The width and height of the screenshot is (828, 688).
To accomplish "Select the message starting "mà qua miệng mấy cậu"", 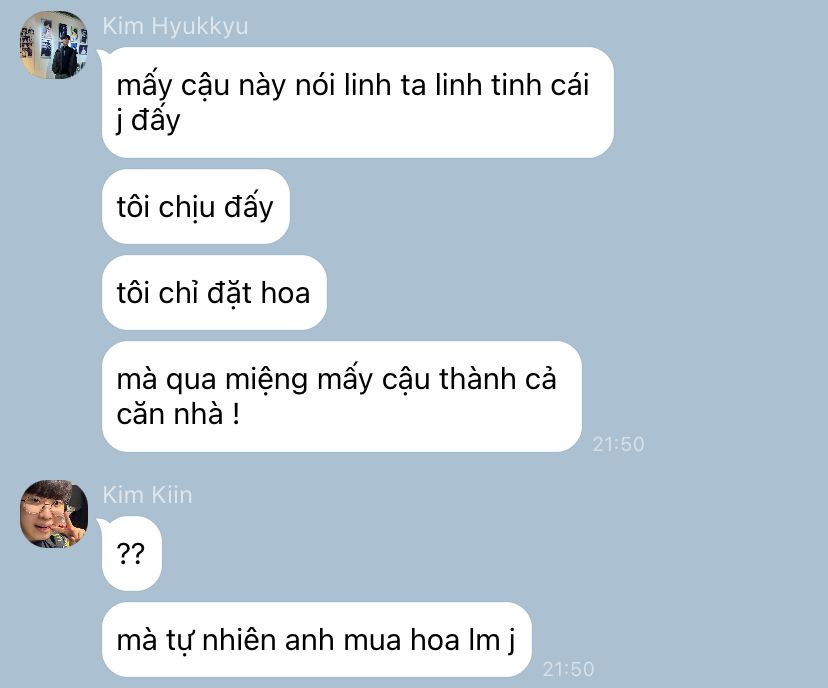I will tap(342, 397).
